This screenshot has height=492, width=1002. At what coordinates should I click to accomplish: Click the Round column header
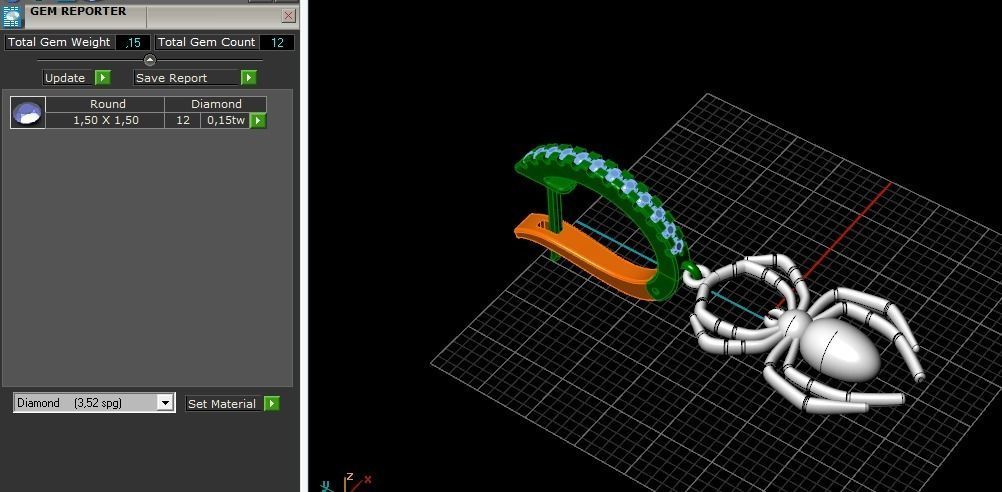105,104
